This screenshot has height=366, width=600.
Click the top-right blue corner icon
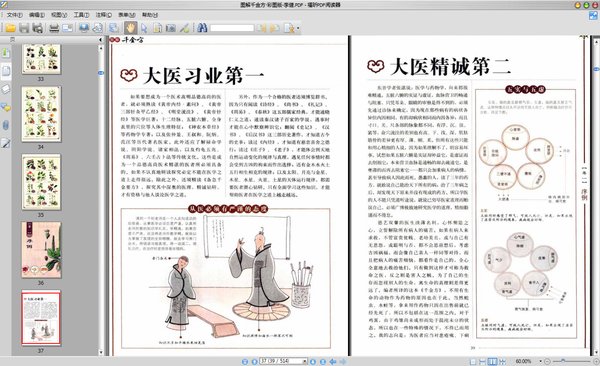point(593,16)
